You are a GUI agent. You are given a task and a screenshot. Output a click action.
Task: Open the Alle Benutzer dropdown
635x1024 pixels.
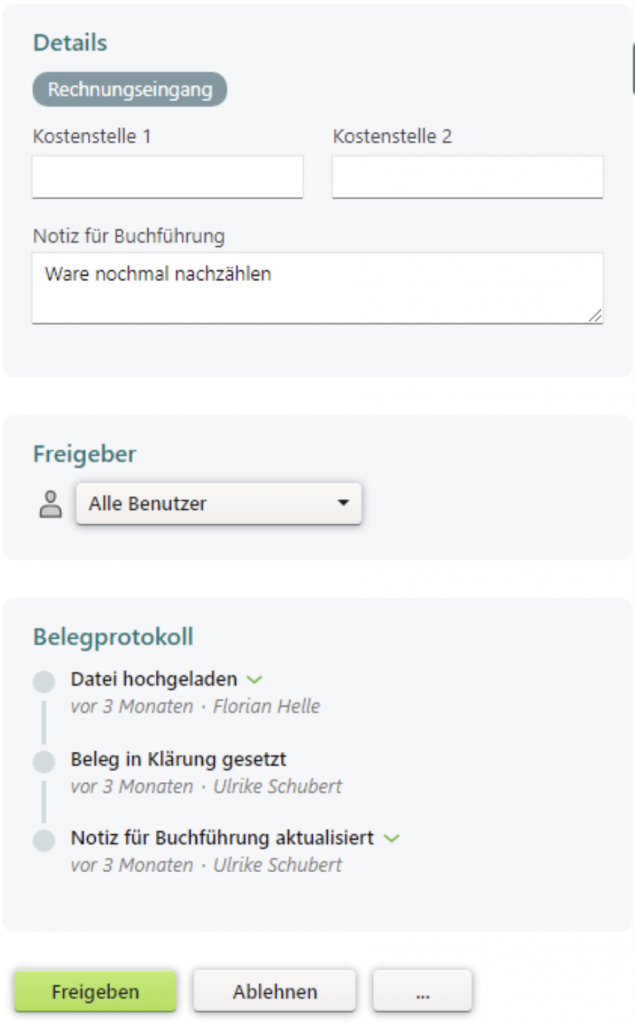218,504
